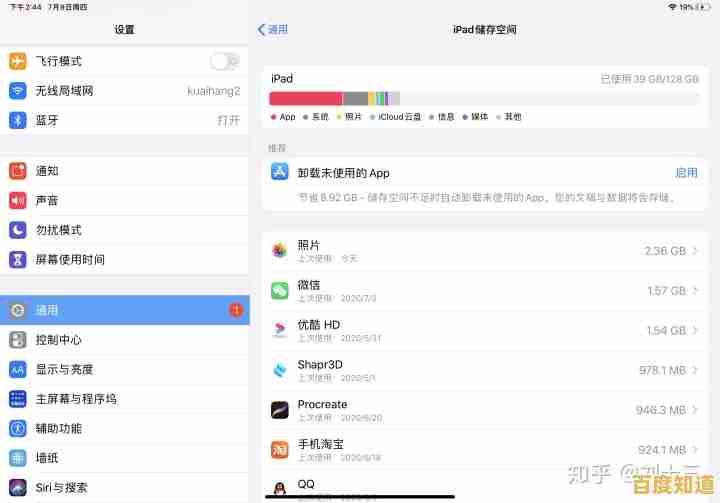The width and height of the screenshot is (720, 503).
Task: Tap the General (通用) gear icon
Action: (x=17, y=311)
